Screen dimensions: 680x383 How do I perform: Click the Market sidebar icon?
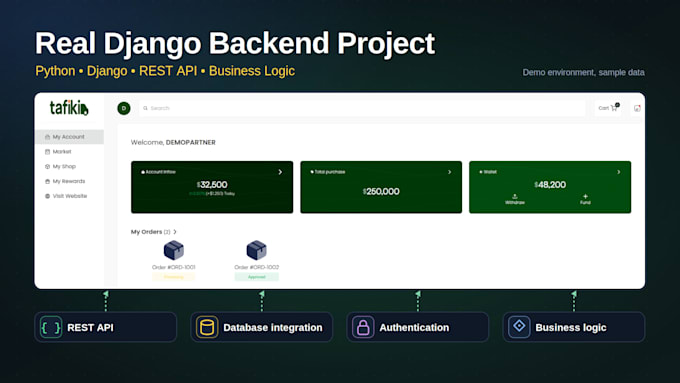click(47, 151)
